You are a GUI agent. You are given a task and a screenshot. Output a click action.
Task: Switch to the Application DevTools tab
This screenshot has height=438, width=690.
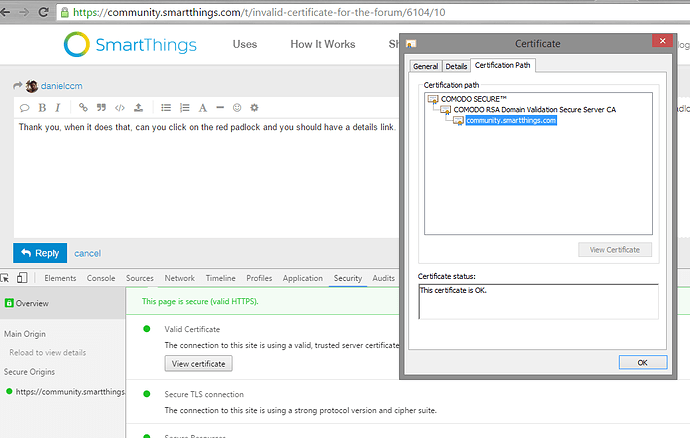[303, 278]
